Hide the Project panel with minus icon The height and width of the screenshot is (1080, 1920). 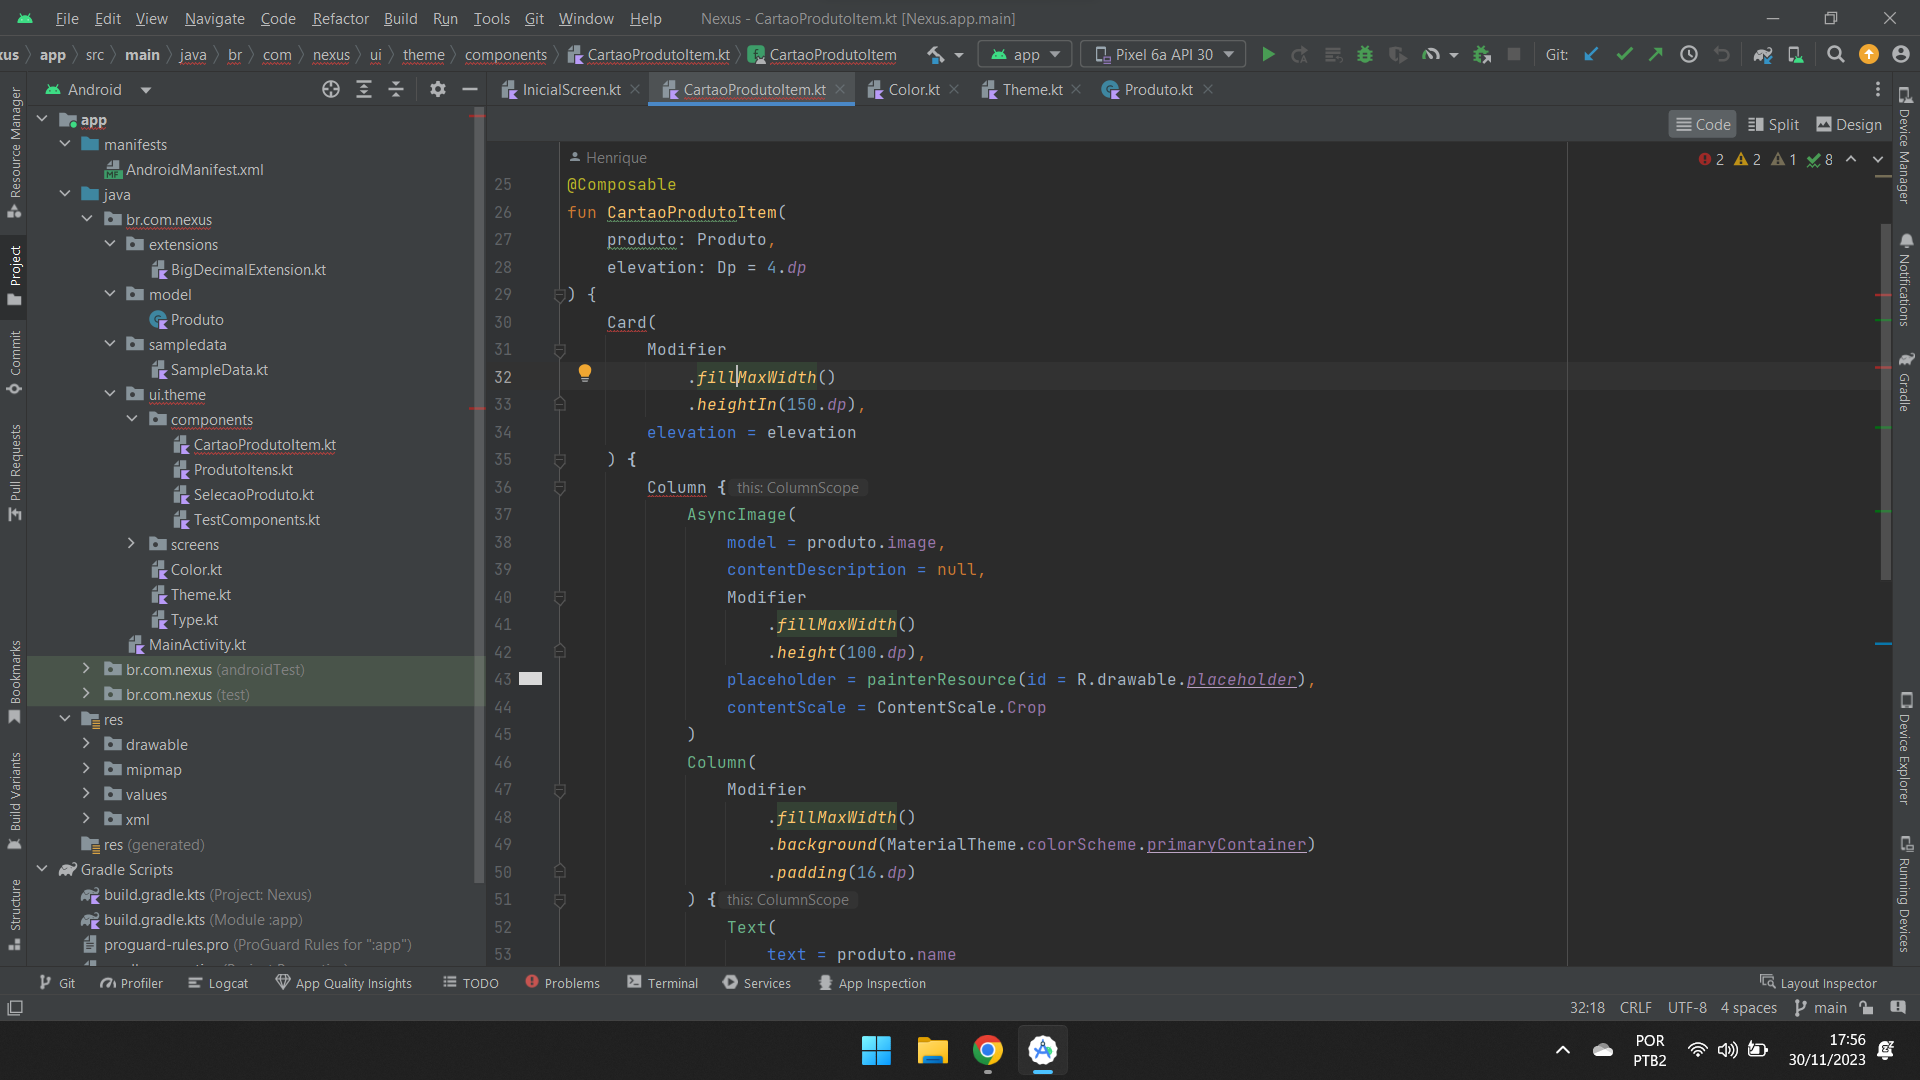pyautogui.click(x=469, y=90)
